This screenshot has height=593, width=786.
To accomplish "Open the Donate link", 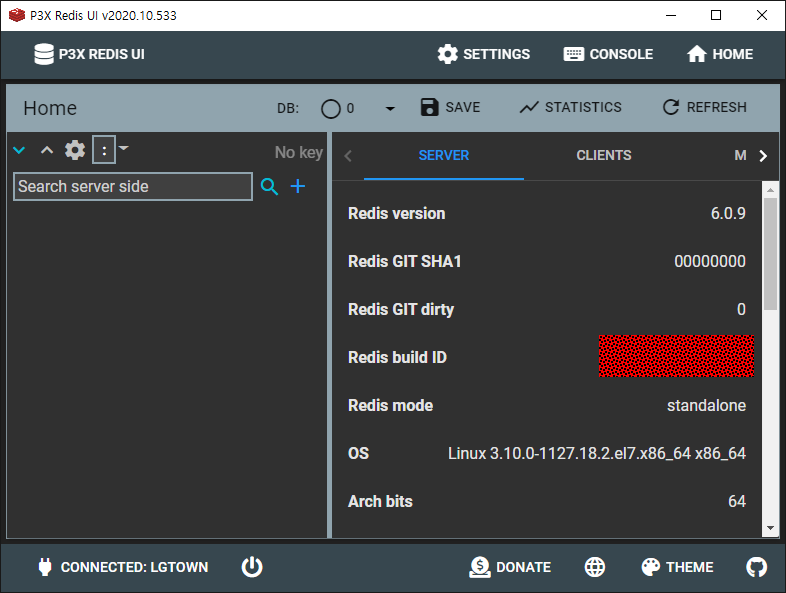I will click(x=510, y=567).
